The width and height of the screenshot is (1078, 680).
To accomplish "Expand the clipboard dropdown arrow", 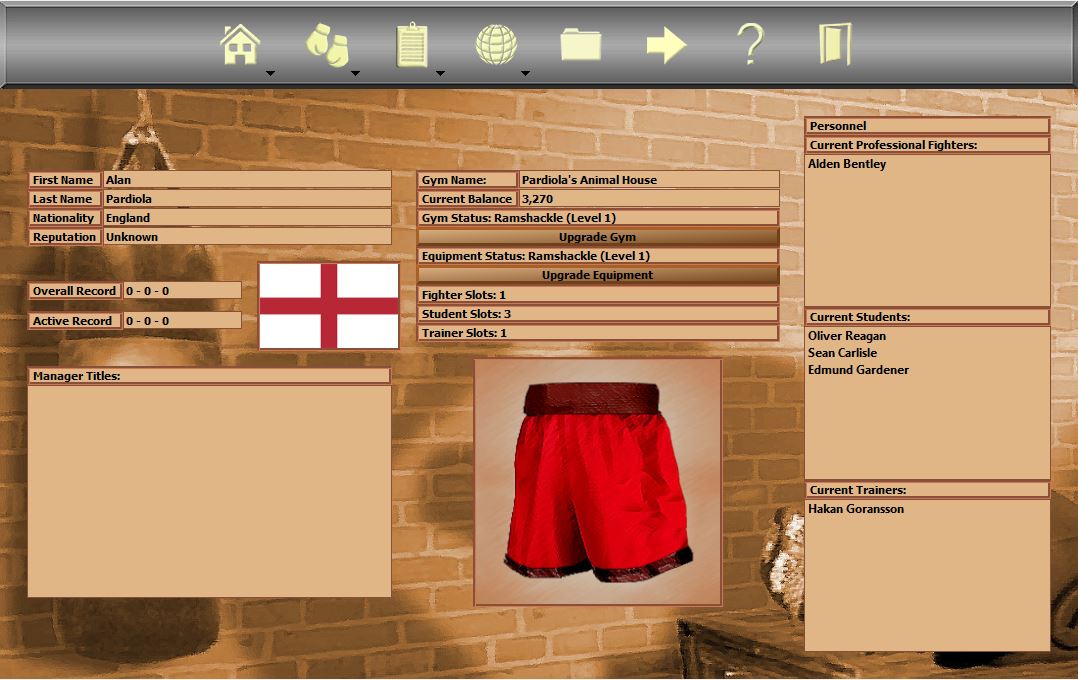I will [x=440, y=73].
